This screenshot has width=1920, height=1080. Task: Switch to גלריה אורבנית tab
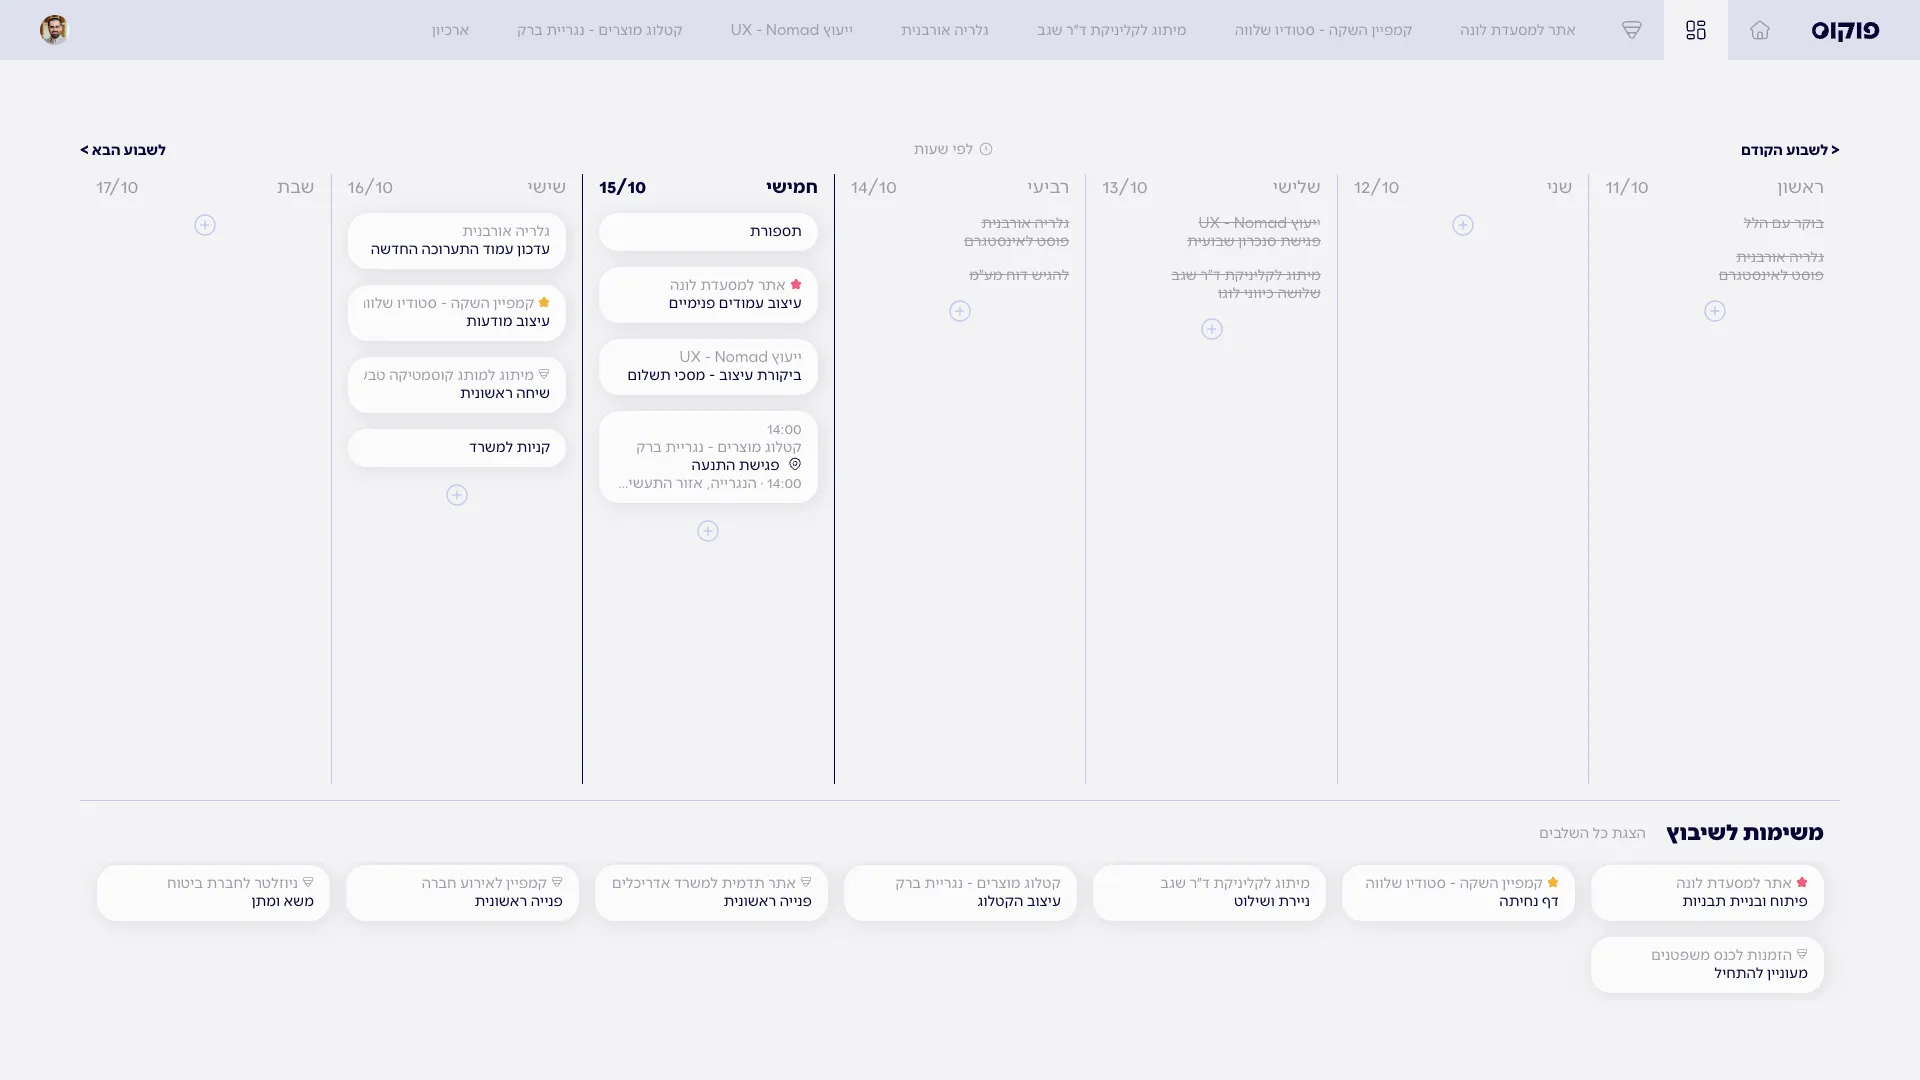944,30
